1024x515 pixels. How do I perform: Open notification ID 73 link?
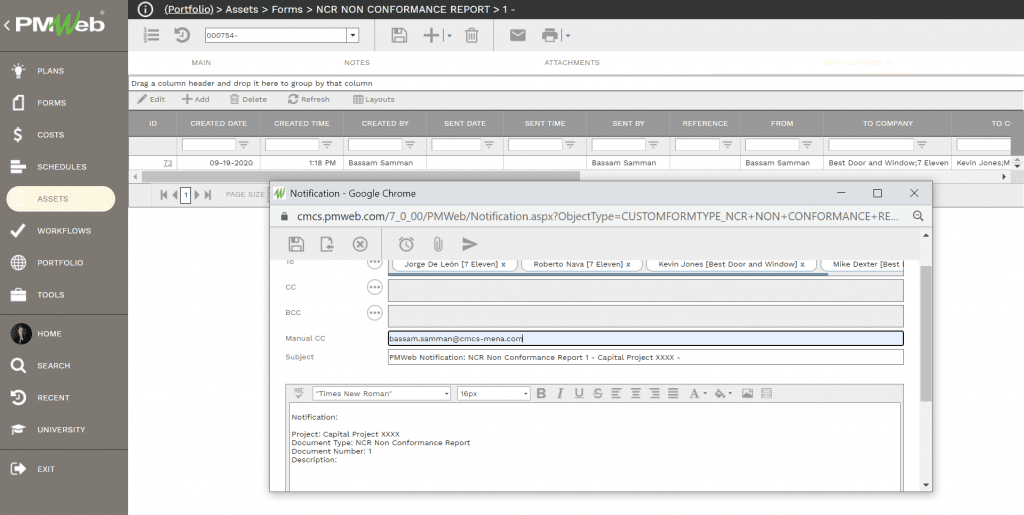click(x=167, y=163)
